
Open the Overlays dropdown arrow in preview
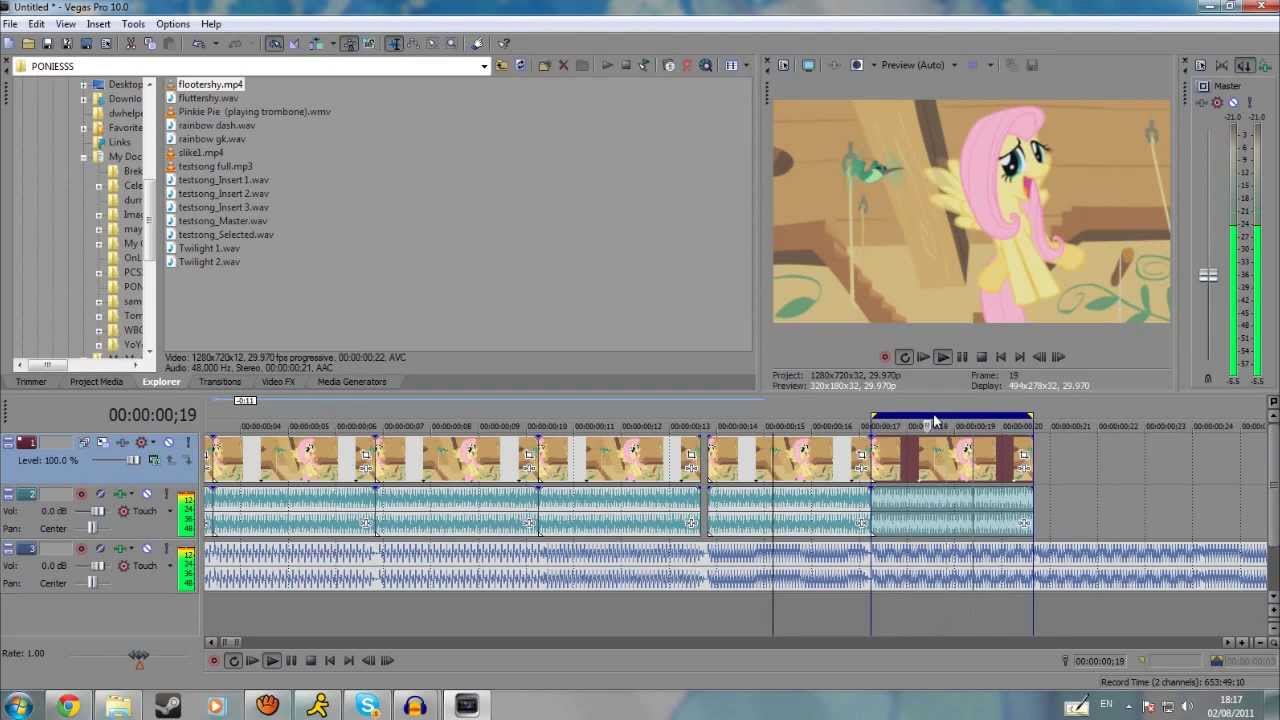coord(990,65)
